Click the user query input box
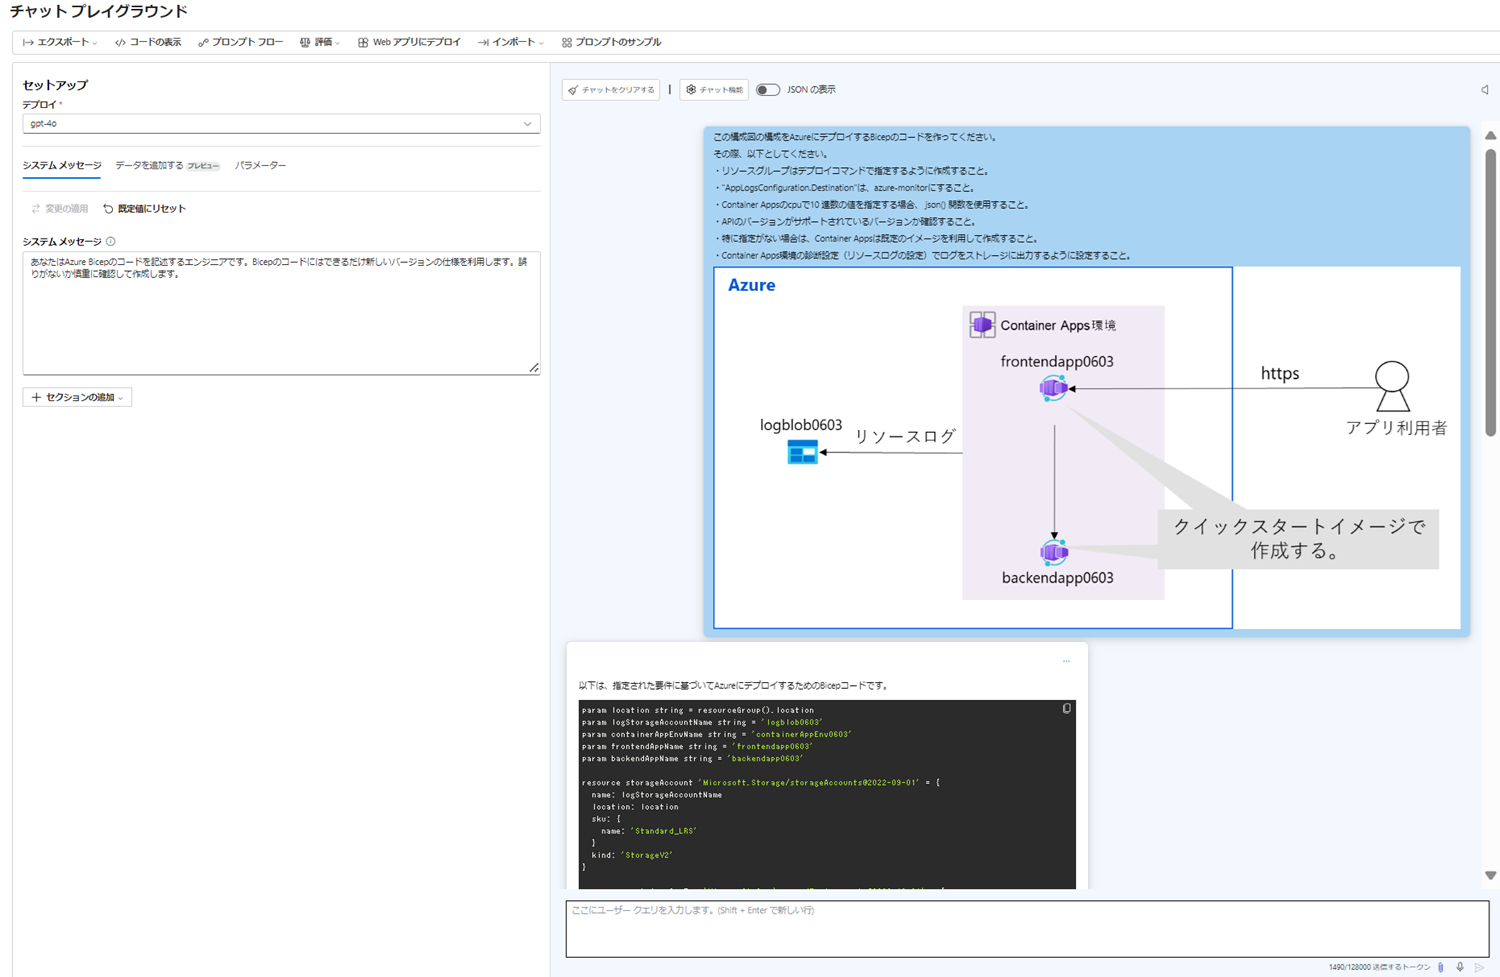1500x977 pixels. [1027, 929]
